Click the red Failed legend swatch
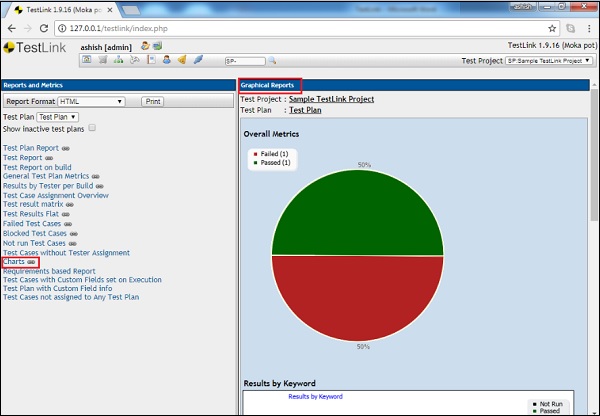600x416 pixels. click(x=256, y=154)
